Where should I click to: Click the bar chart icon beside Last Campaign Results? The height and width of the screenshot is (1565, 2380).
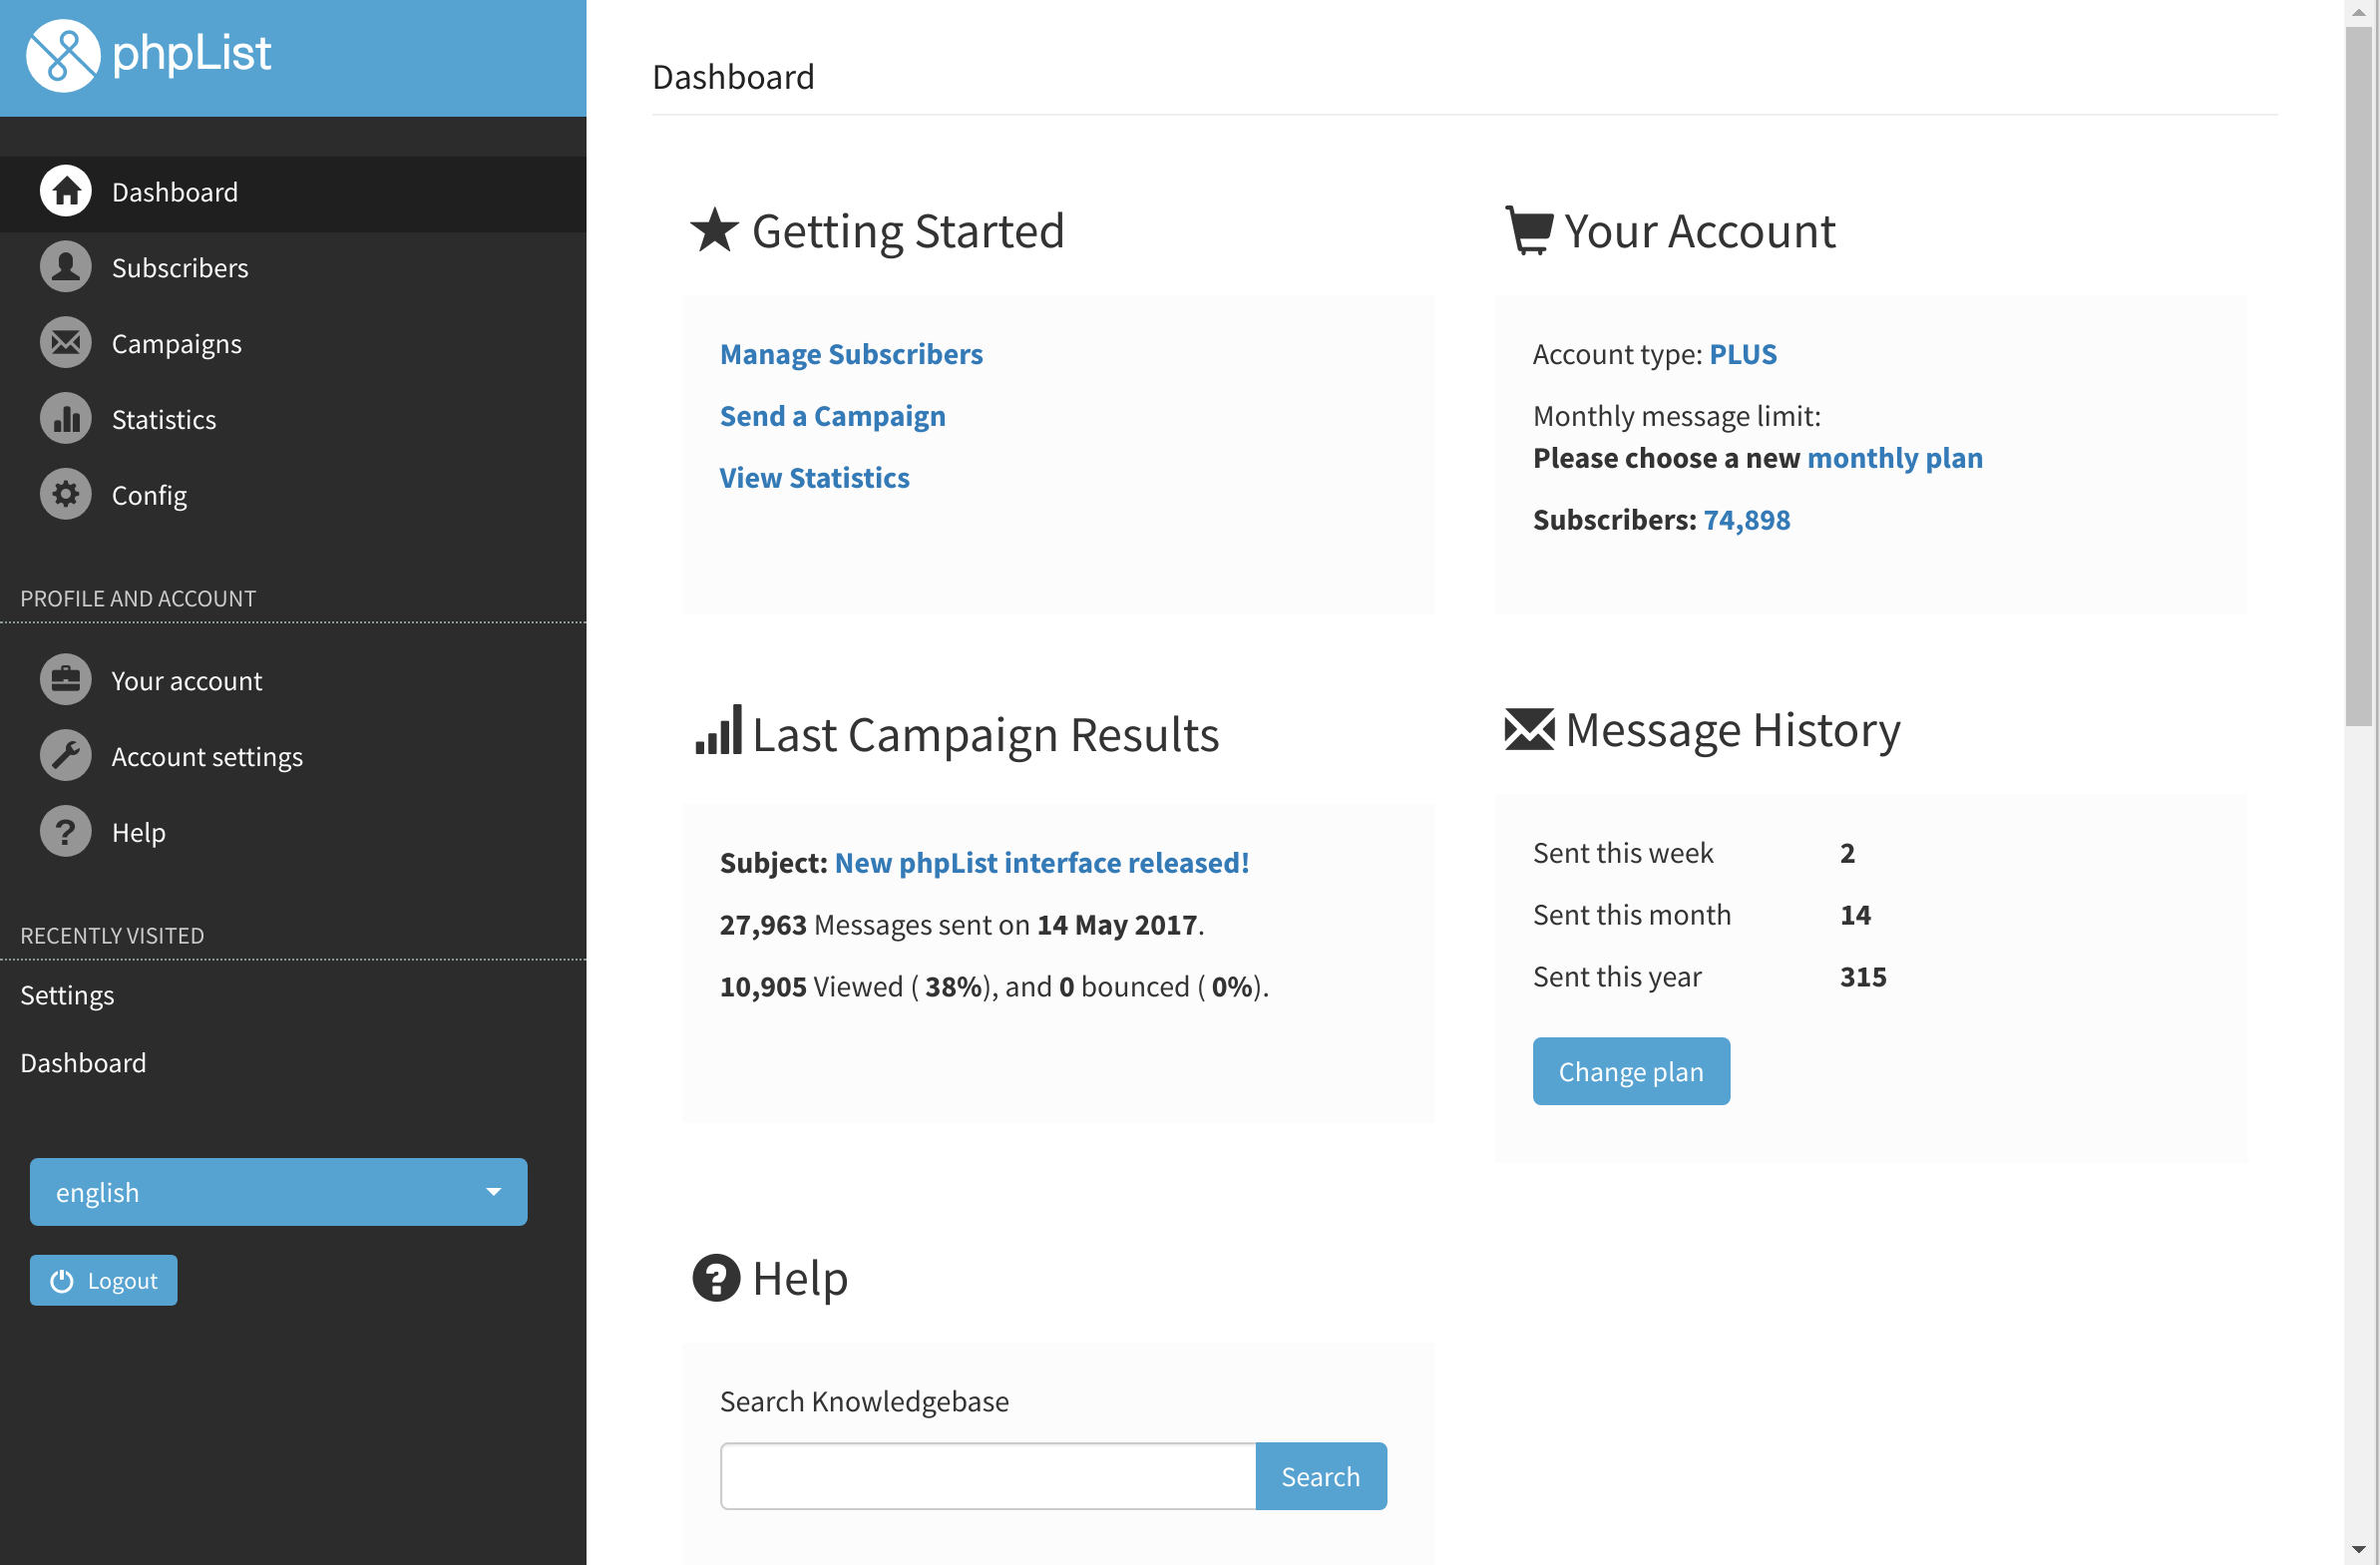pyautogui.click(x=718, y=730)
